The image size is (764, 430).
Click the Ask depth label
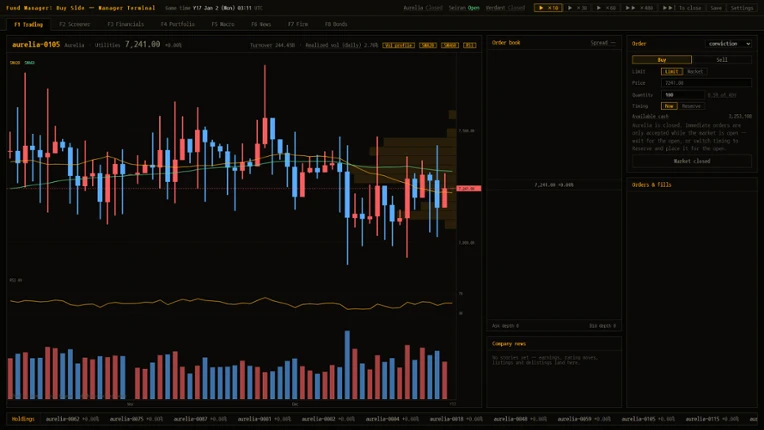click(x=505, y=326)
